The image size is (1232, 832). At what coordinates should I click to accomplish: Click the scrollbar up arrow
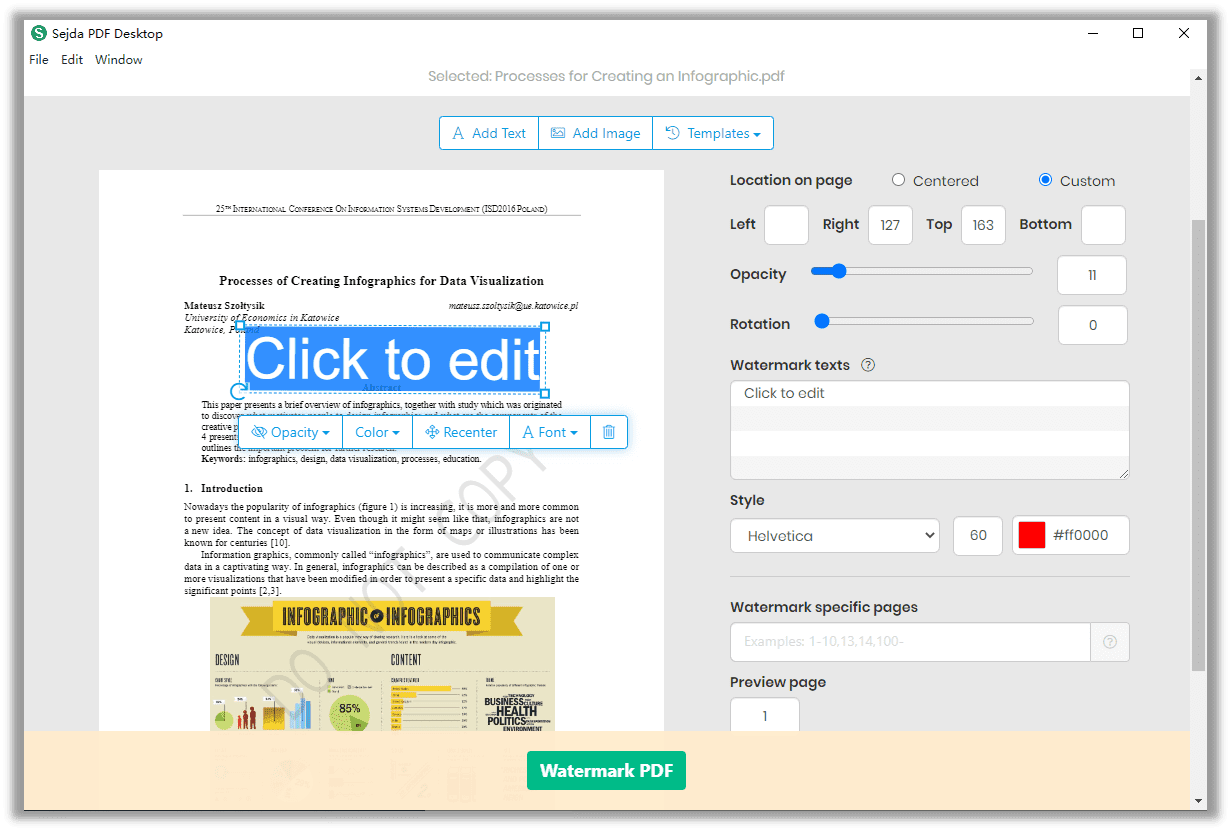click(x=1199, y=77)
